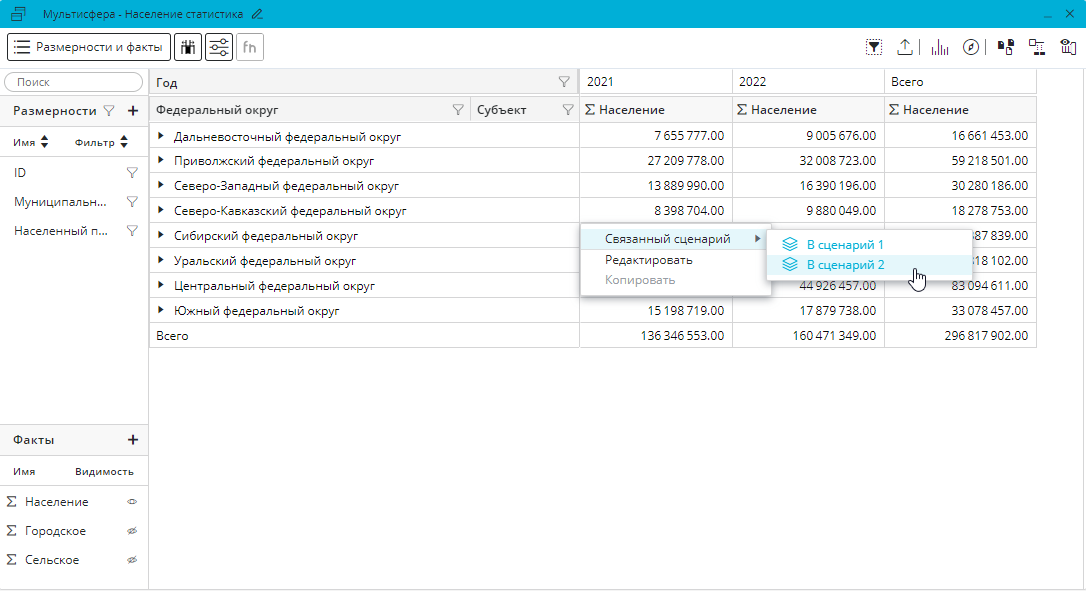Click the Поиск search field

[74, 82]
